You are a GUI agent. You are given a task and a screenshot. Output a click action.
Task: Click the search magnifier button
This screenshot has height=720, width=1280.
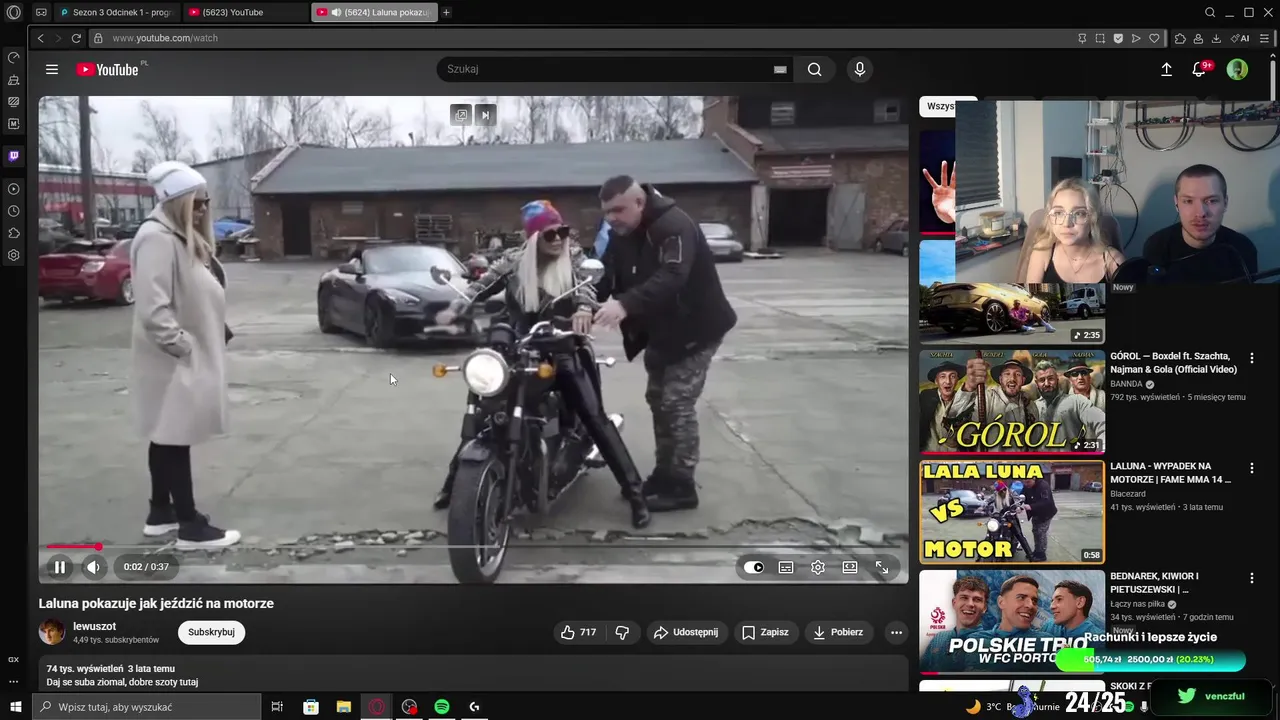click(815, 70)
